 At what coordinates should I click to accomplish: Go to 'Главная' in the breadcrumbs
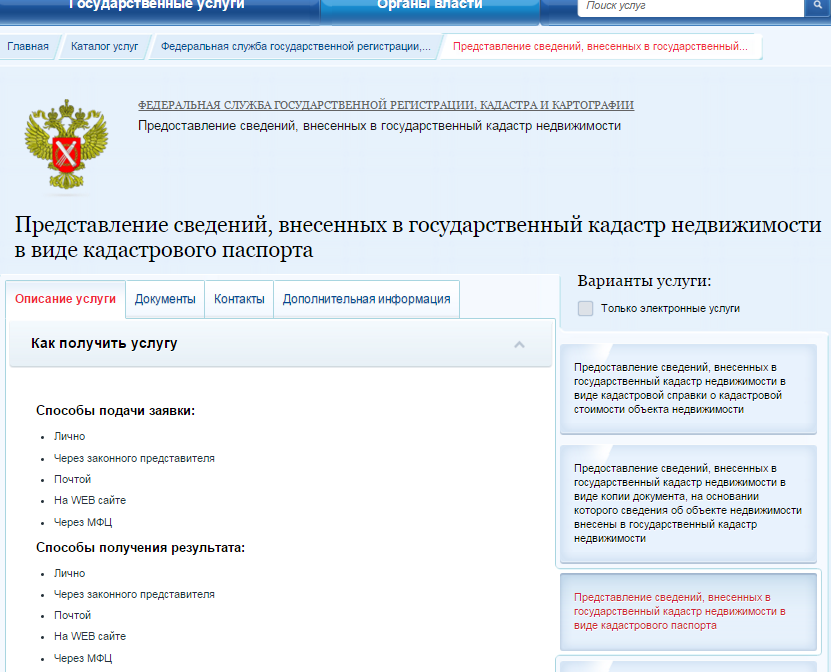[27, 46]
